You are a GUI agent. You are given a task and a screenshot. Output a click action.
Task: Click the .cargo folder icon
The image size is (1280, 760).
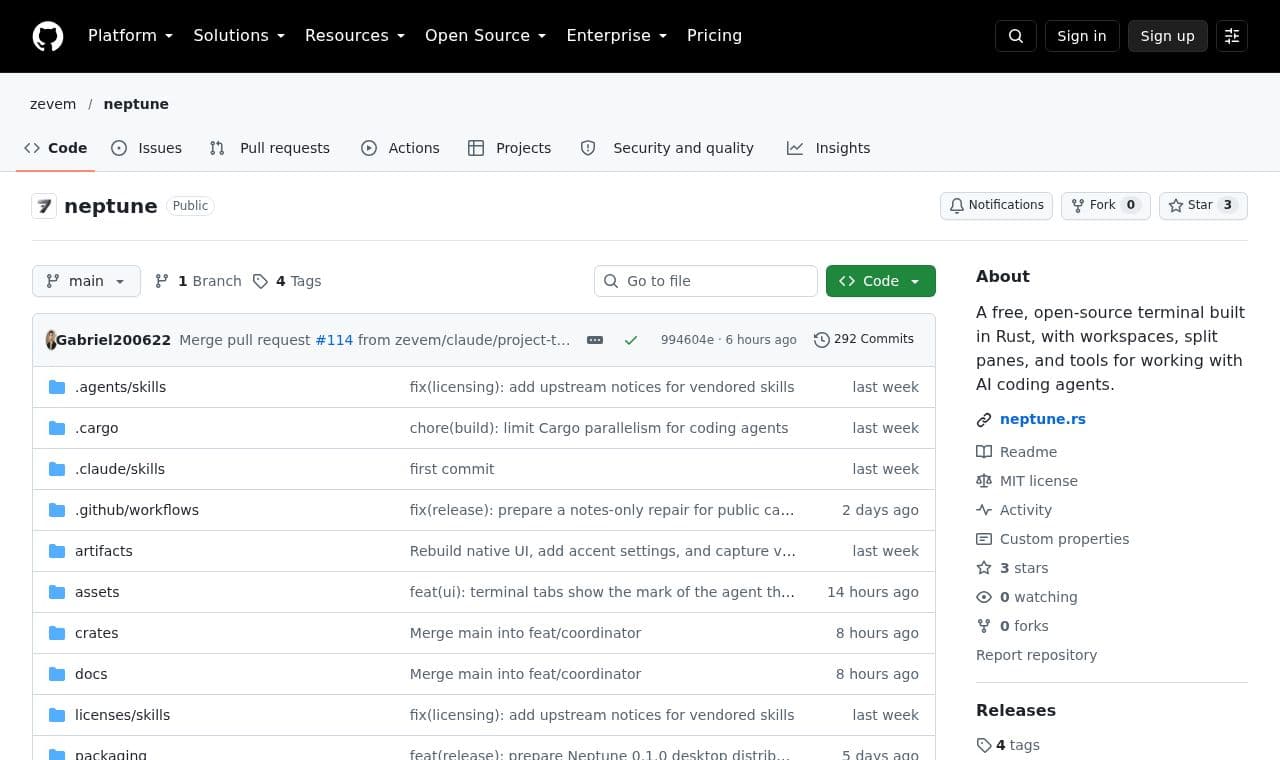[57, 428]
